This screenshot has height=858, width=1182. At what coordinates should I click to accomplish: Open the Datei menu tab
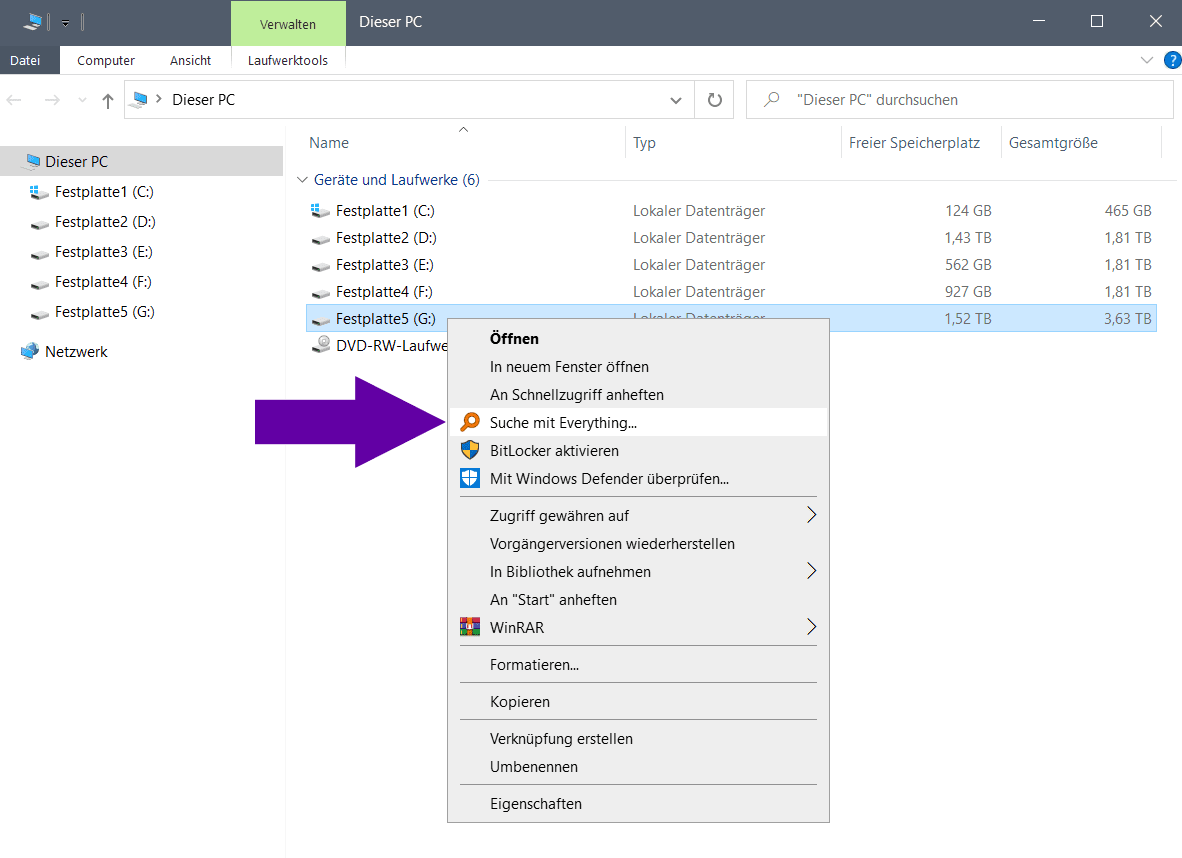coord(25,61)
